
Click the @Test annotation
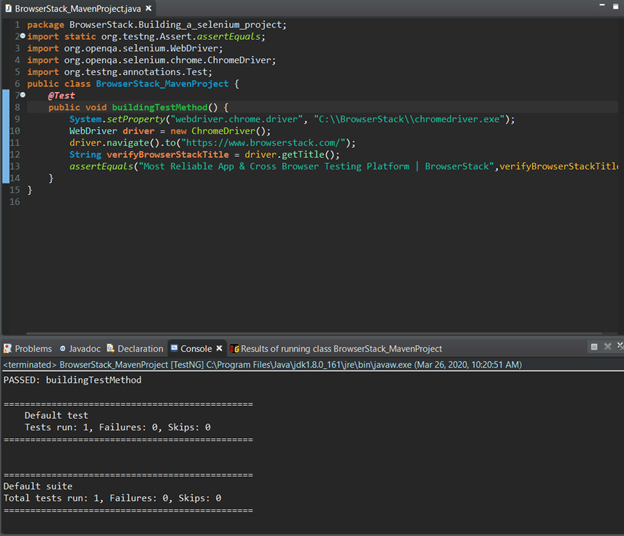(x=61, y=96)
